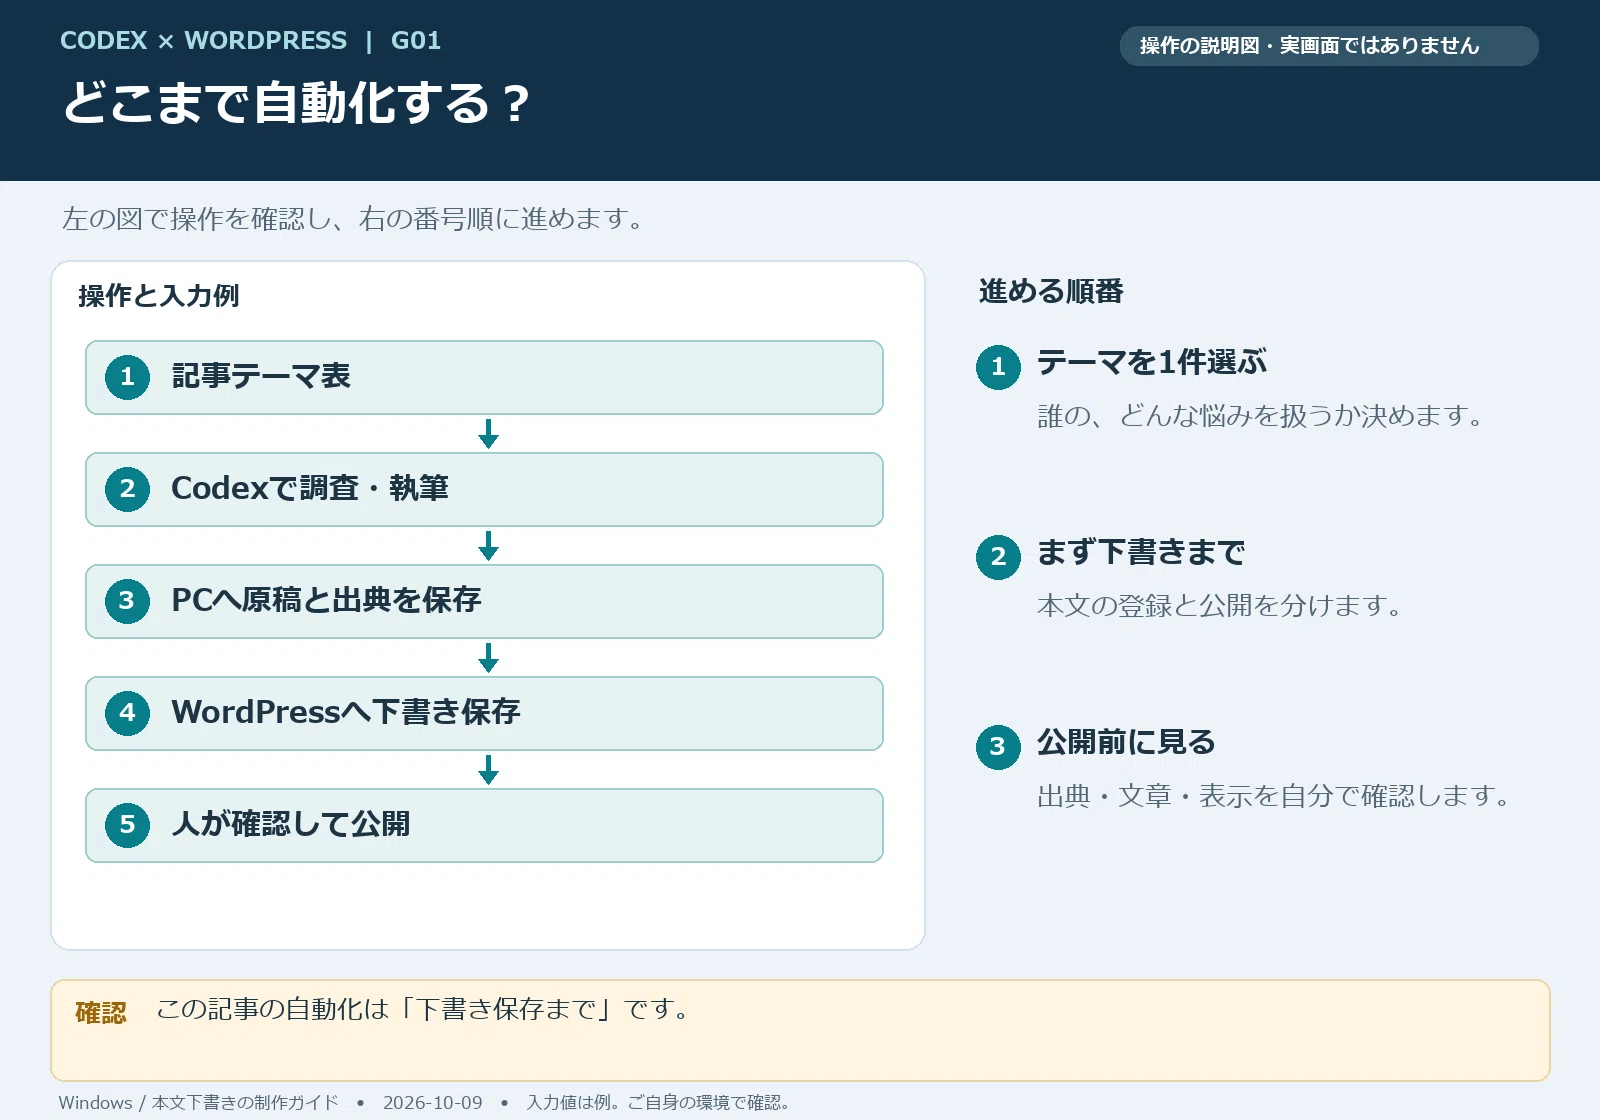Click the '操作の説明図・実画面ではありません' badge
The image size is (1600, 1120).
pyautogui.click(x=1328, y=46)
